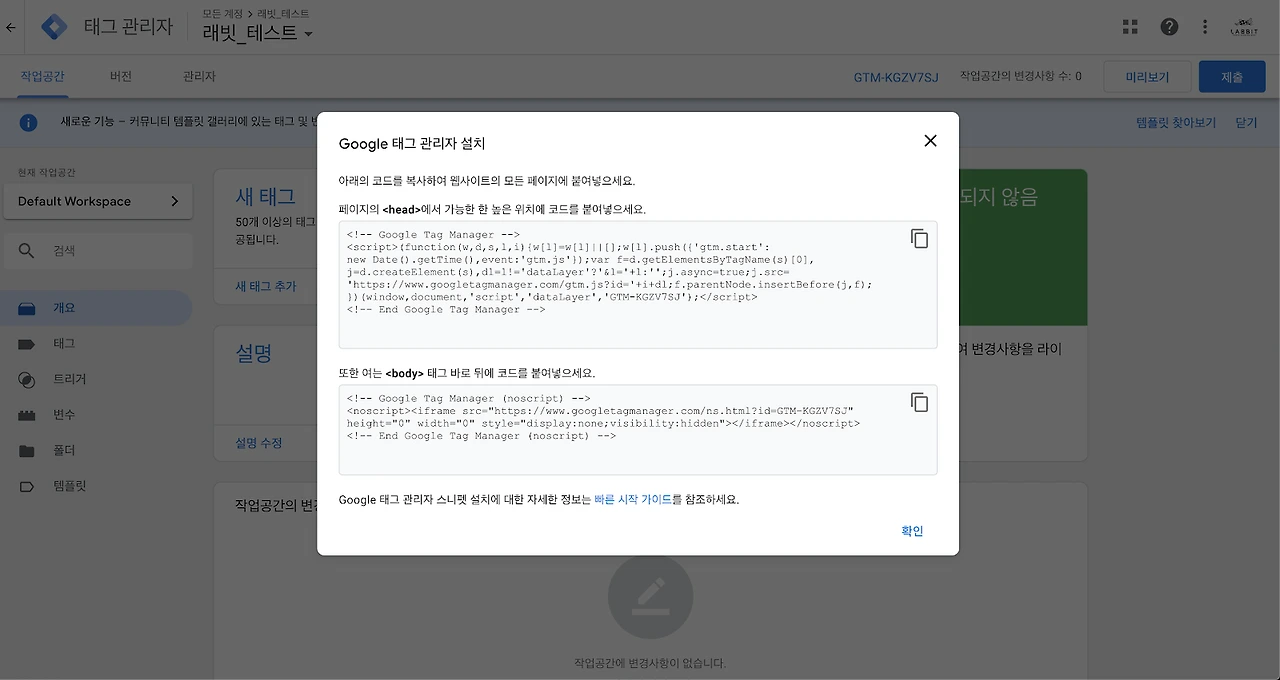The image size is (1280, 680).
Task: Open the 태그 menu item
Action: tap(64, 344)
